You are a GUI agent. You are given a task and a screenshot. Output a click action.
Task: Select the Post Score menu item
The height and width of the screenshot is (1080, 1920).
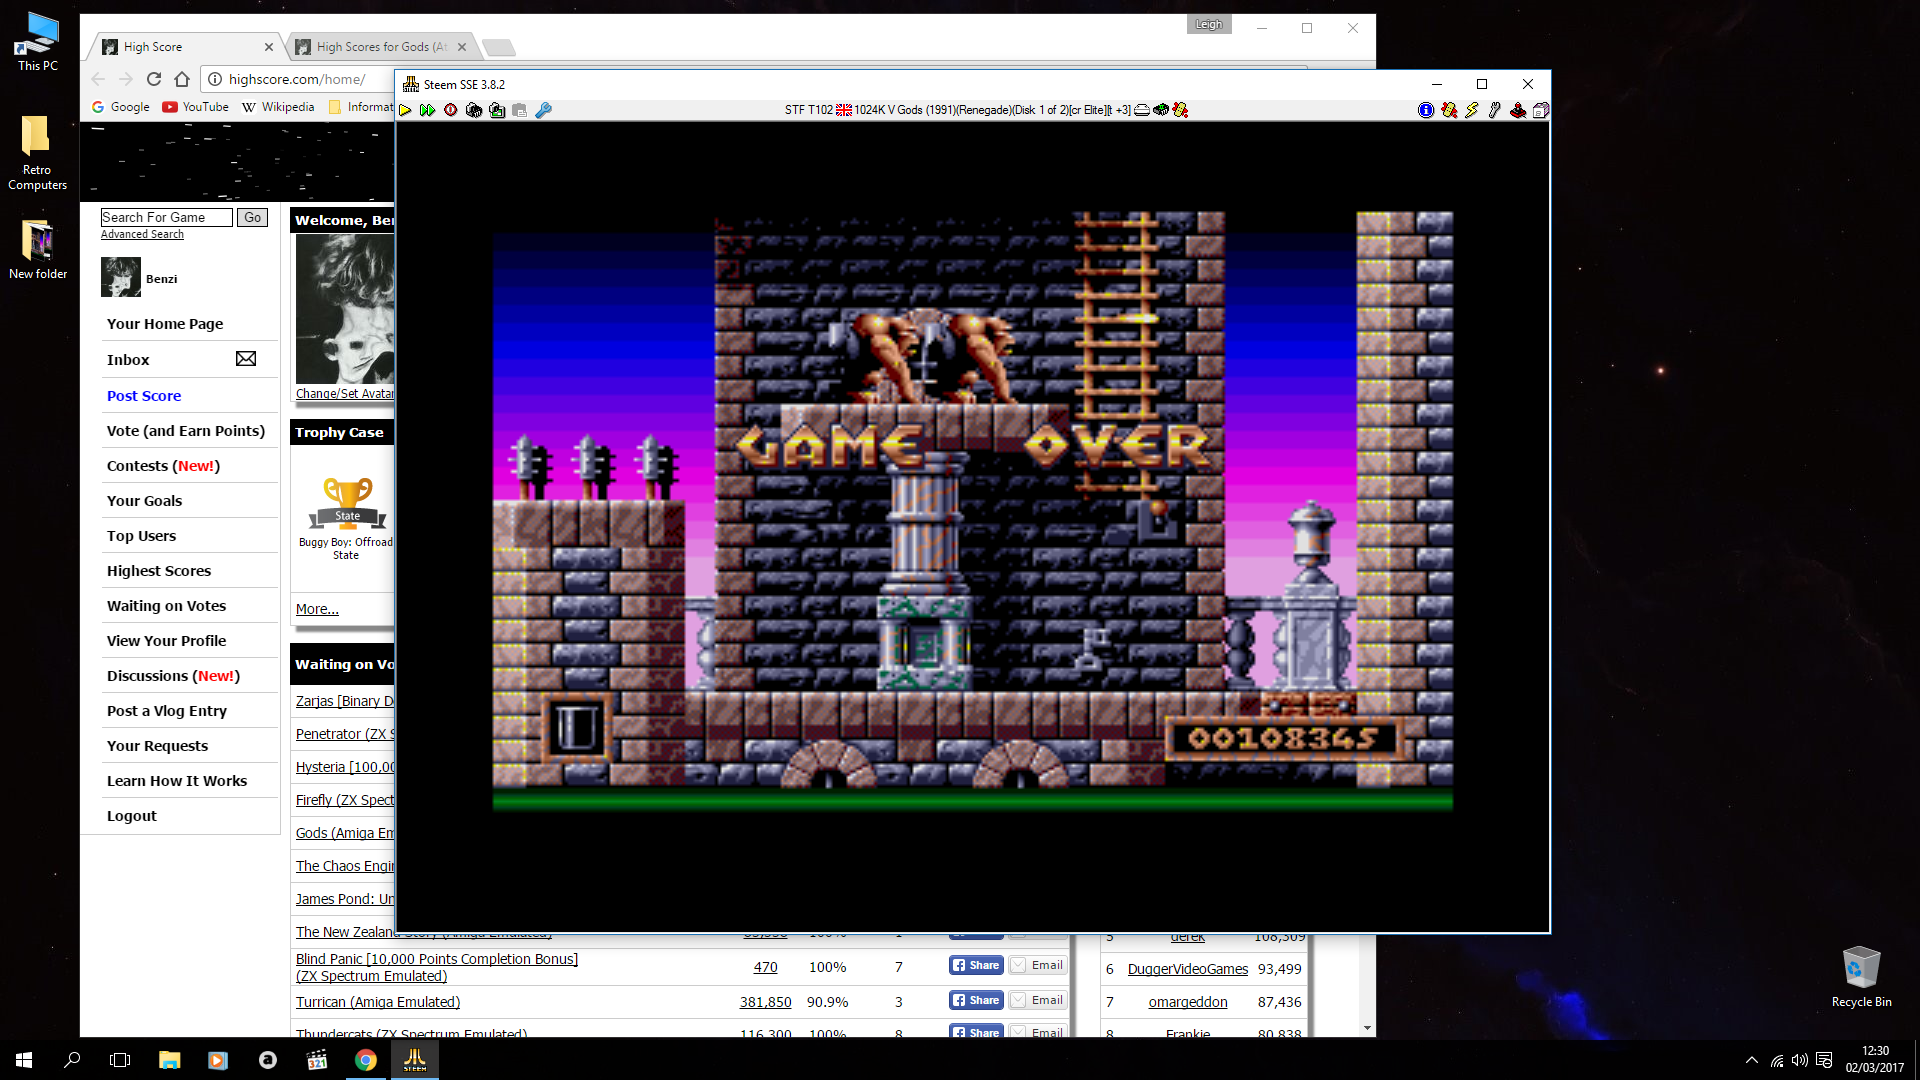[x=144, y=396]
